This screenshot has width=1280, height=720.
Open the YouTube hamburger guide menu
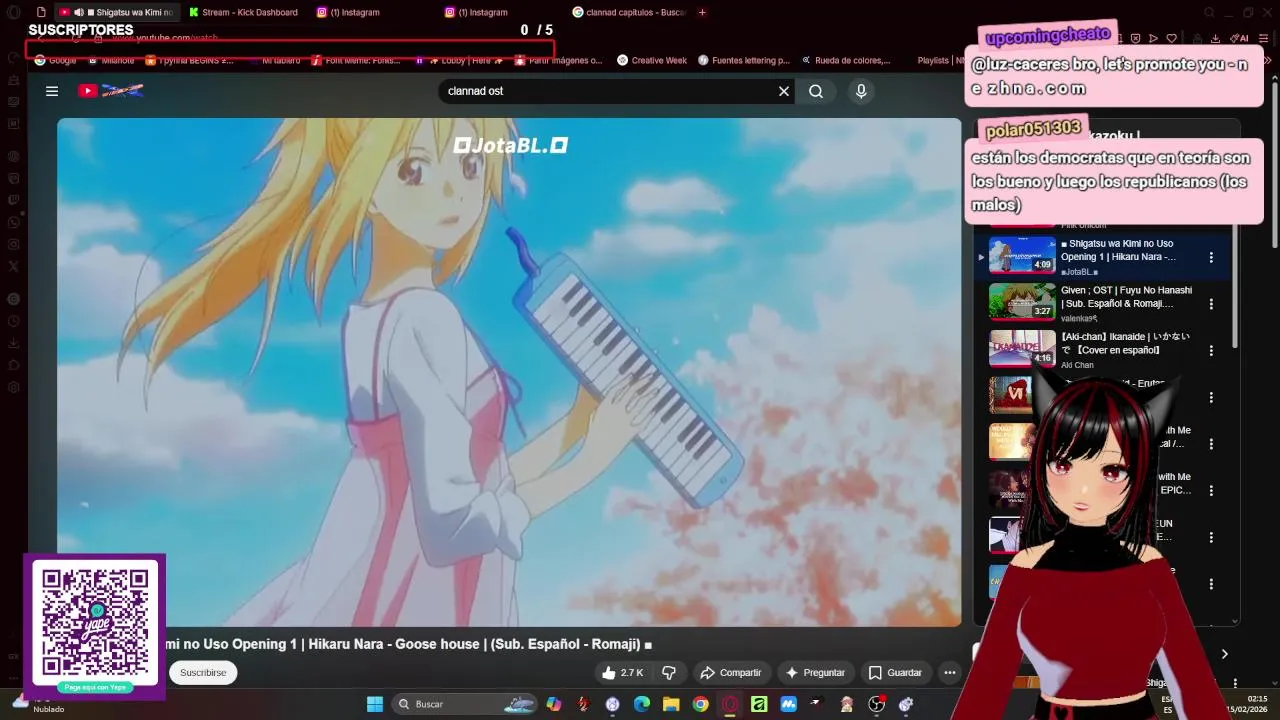52,91
